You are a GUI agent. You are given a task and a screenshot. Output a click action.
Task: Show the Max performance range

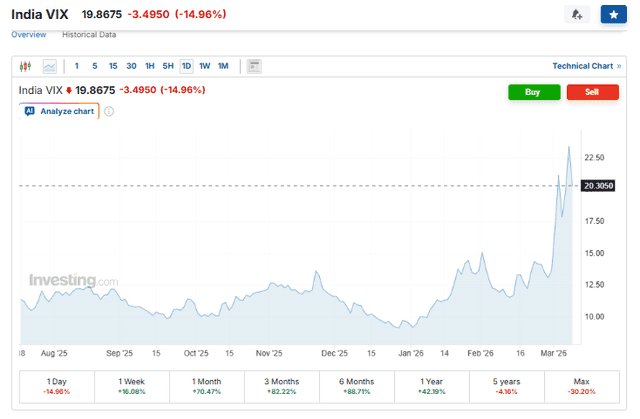coord(582,386)
